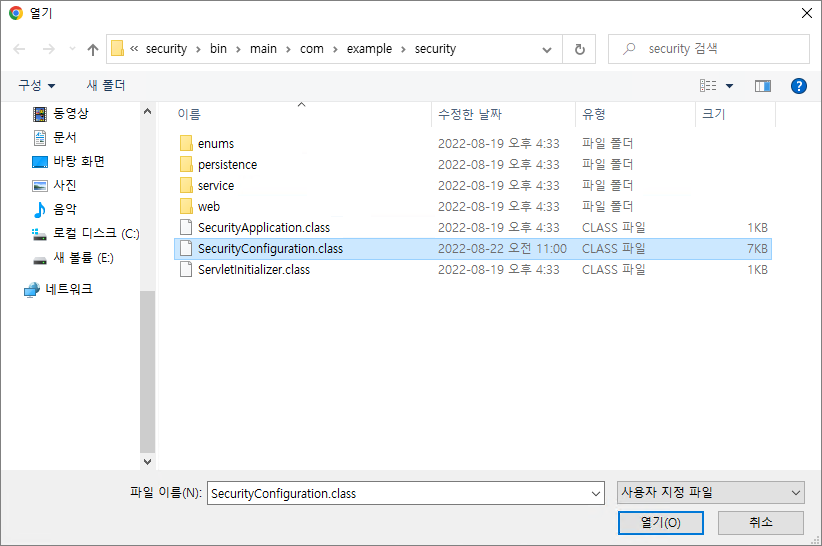
Task: Select 'service' folder name
Action: 216,185
